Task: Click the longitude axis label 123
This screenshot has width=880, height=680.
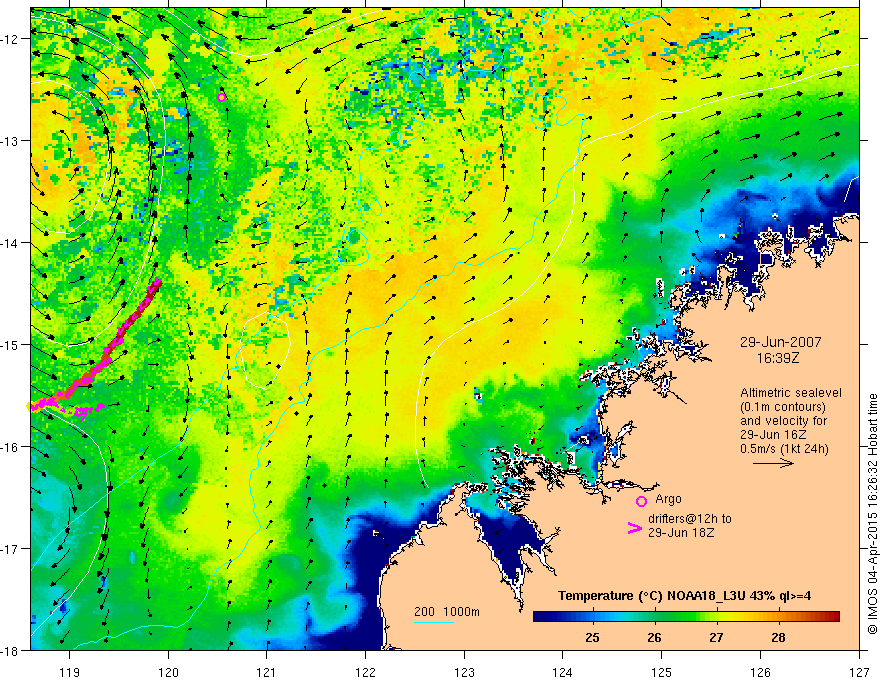Action: (x=464, y=672)
